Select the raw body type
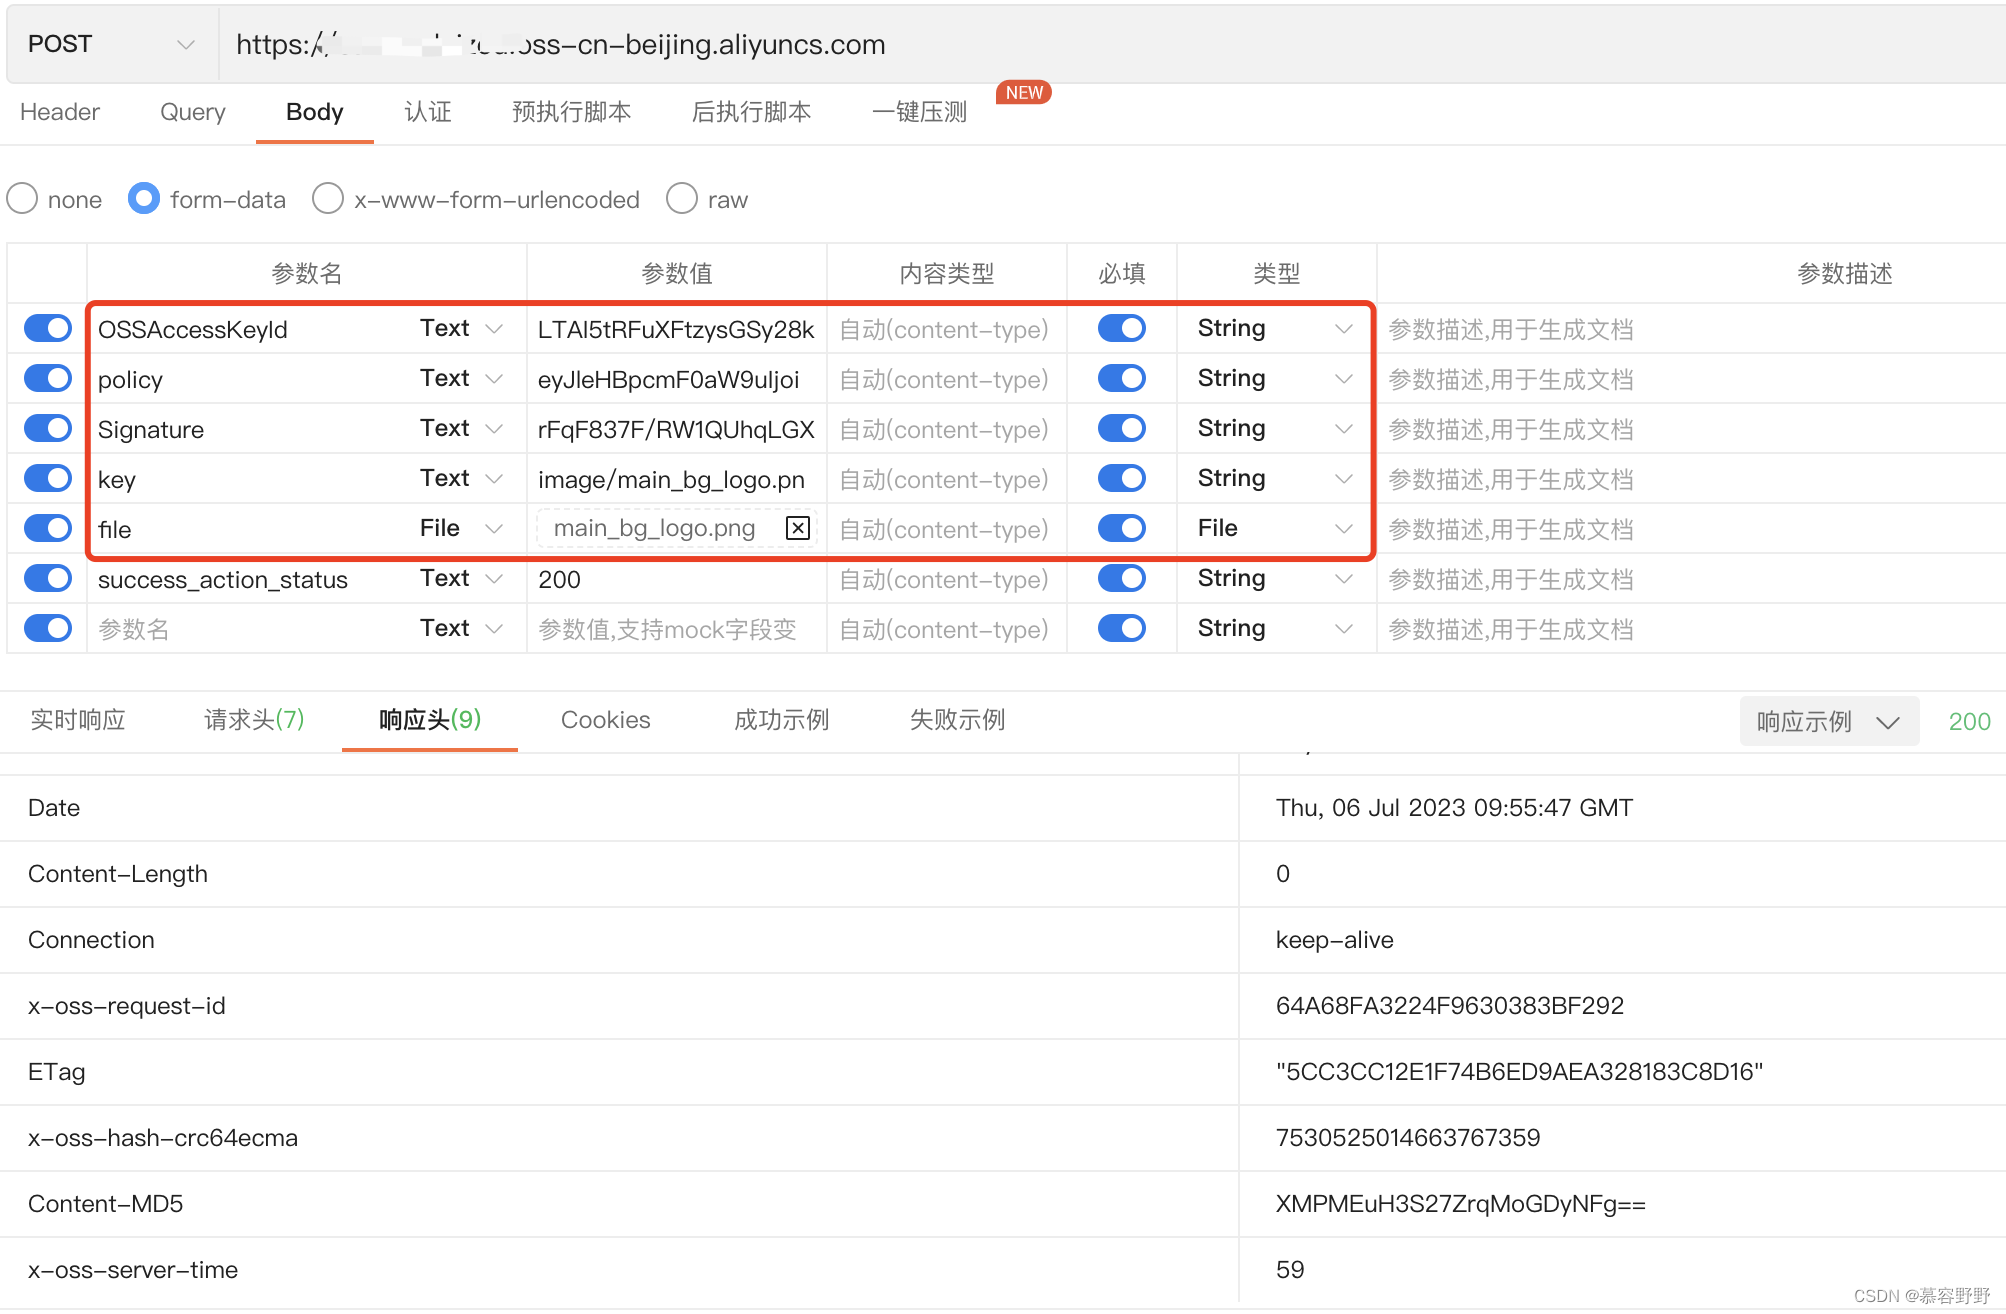Viewport: 2006px width, 1314px height. (x=682, y=199)
